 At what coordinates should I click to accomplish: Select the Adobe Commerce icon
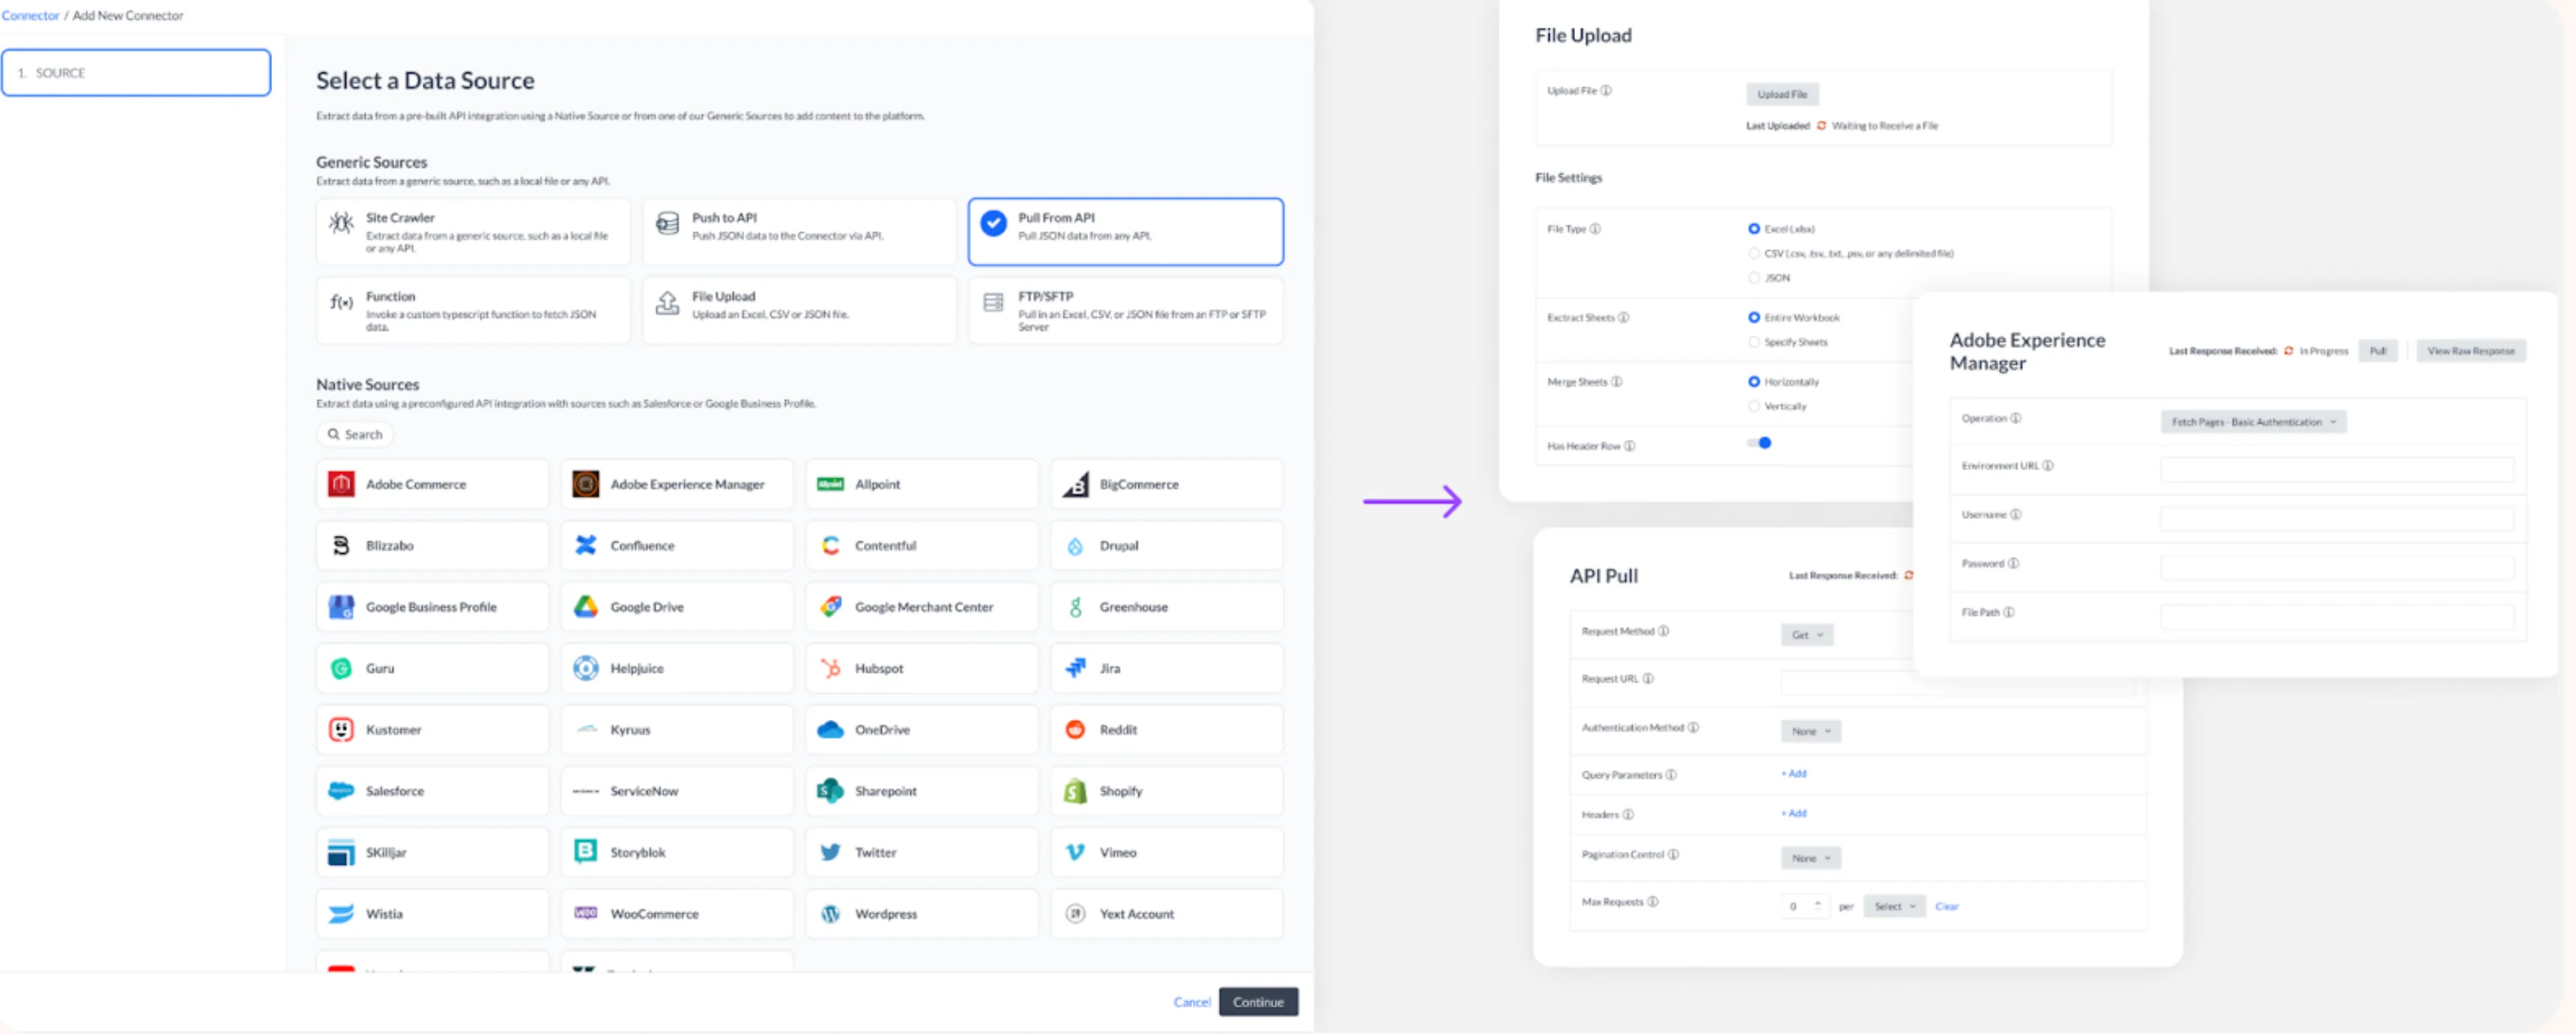(x=341, y=484)
